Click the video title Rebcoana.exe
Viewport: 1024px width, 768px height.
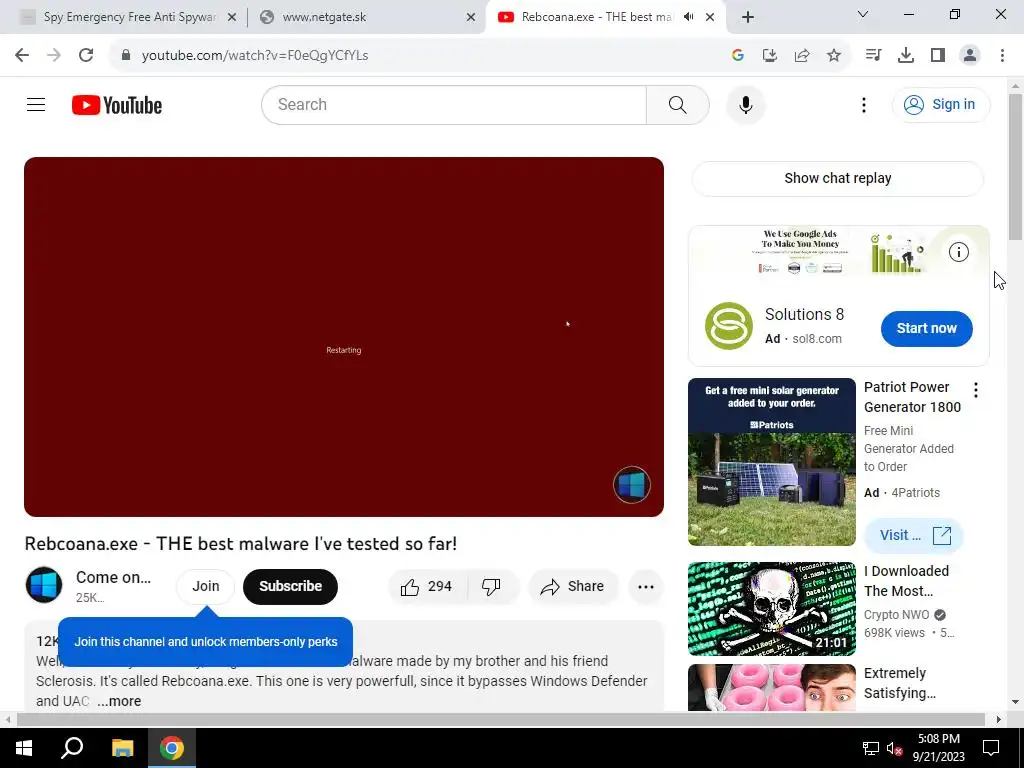[x=240, y=544]
